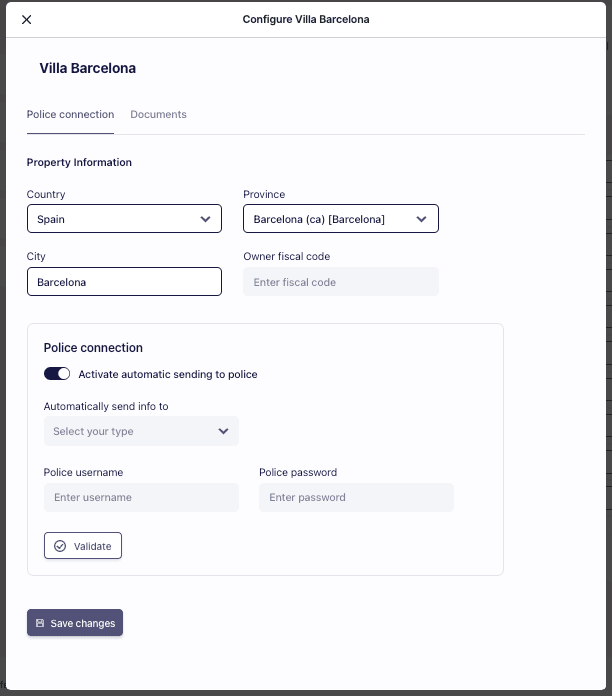Screen dimensions: 612x696
Task: Click the 'Activate automatic sending to police' label
Action: (x=168, y=374)
